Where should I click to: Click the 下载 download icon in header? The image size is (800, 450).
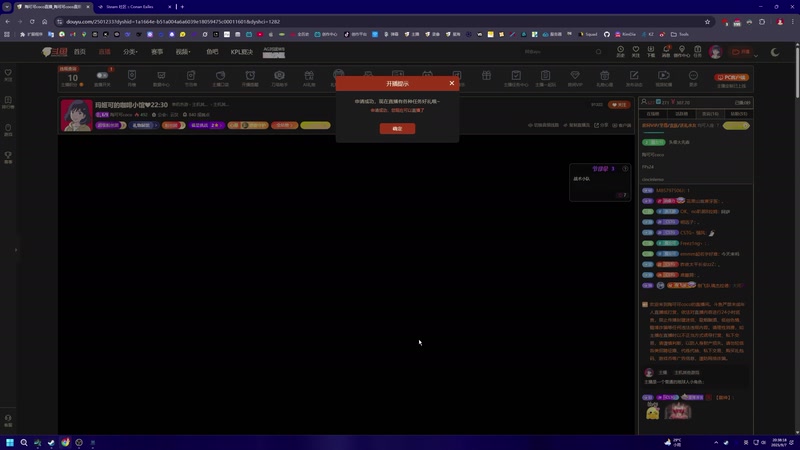click(x=651, y=51)
